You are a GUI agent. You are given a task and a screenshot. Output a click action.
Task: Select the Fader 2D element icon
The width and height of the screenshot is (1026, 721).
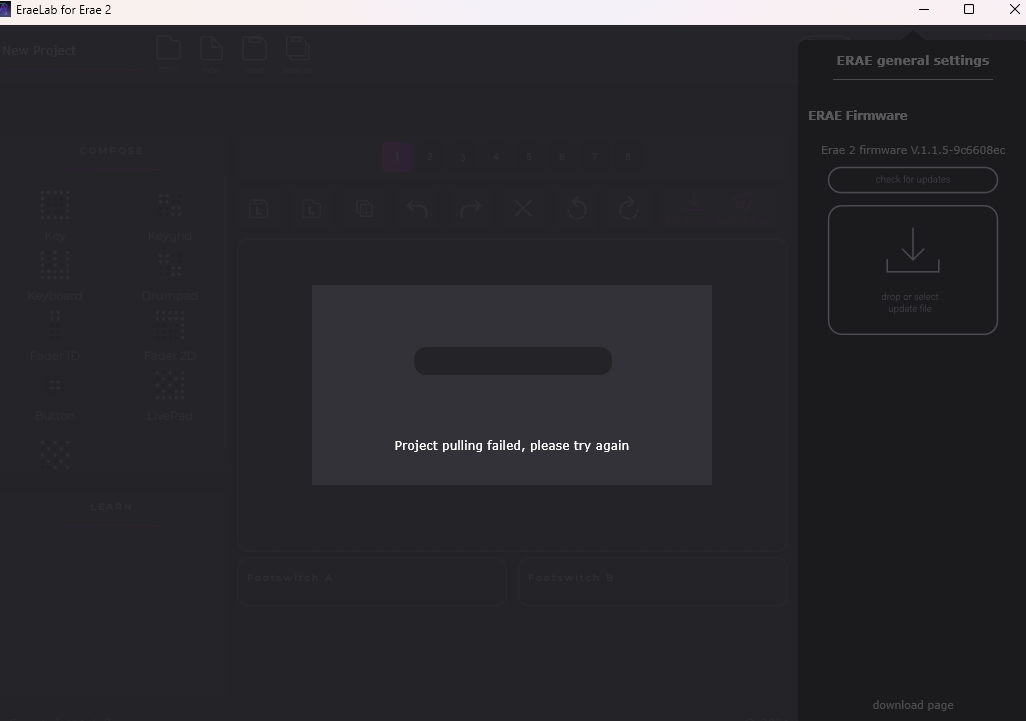click(x=169, y=325)
